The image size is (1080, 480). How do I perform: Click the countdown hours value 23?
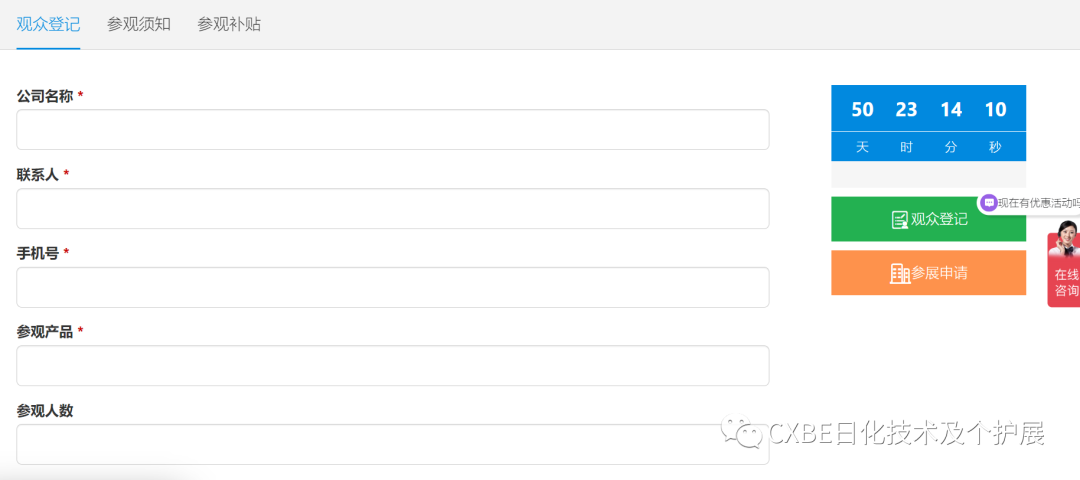(906, 110)
